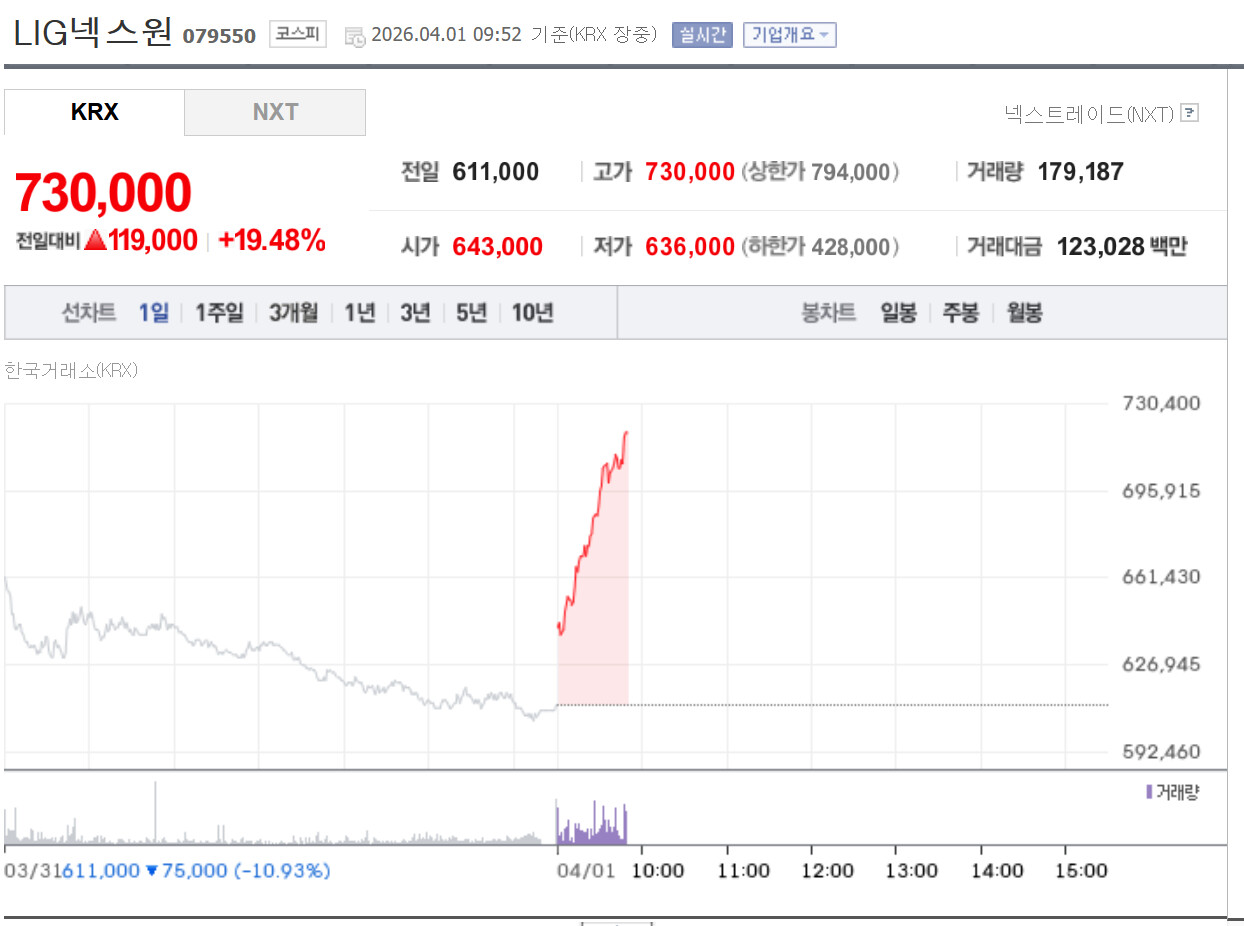Click the 하한가 428,000 text
1244x926 pixels.
820,246
